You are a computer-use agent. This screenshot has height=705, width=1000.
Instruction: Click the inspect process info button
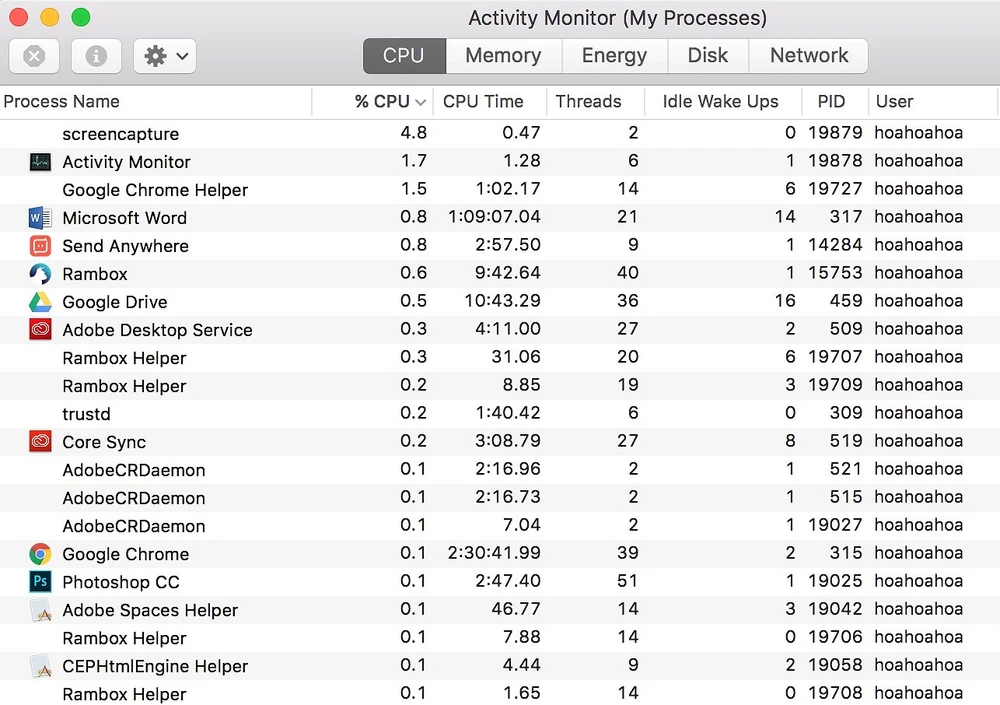pos(96,56)
